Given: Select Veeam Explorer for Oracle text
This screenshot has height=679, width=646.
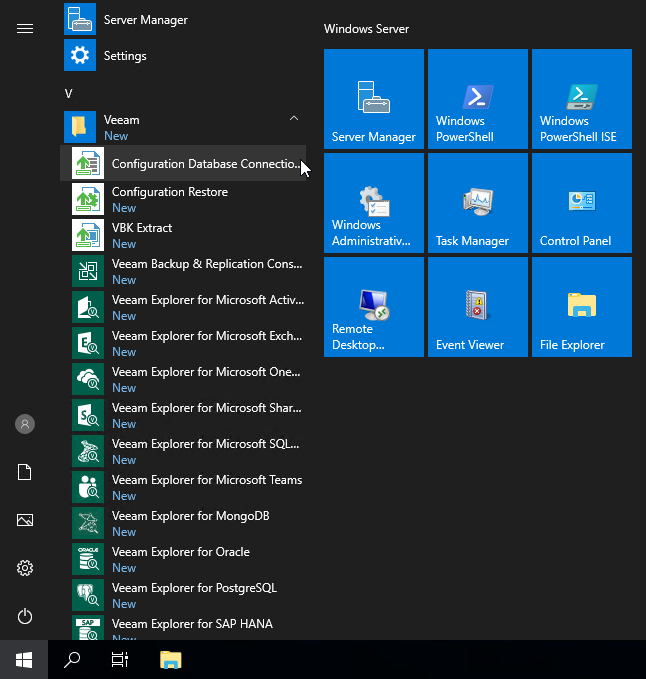Looking at the screenshot, I should pyautogui.click(x=181, y=552).
